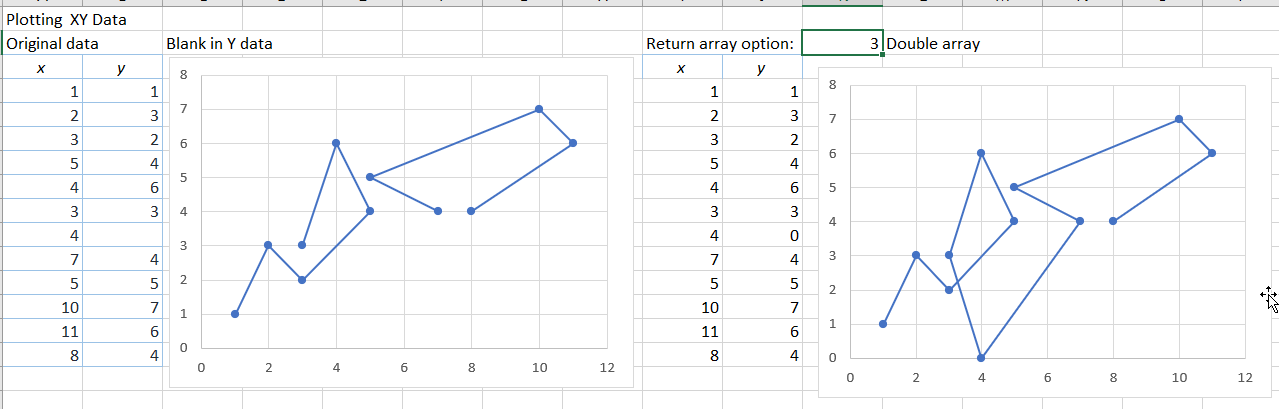Select the x column header of the Original data table

pyautogui.click(x=42, y=68)
